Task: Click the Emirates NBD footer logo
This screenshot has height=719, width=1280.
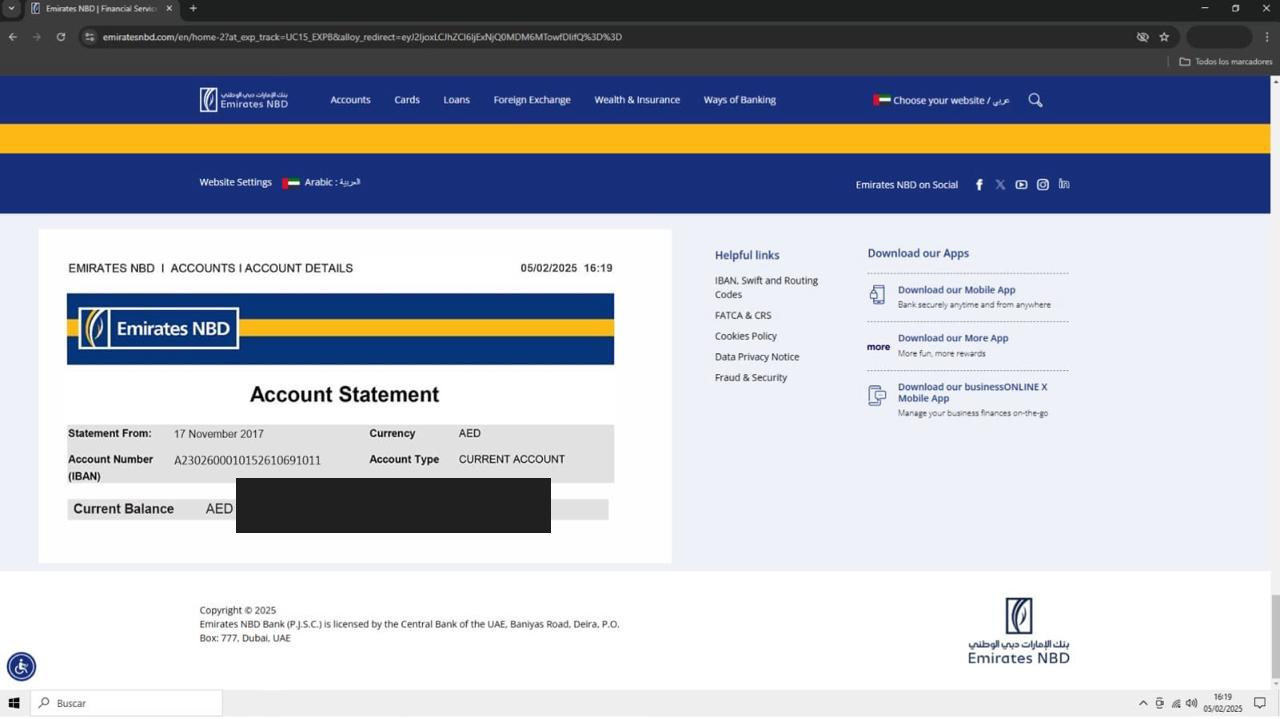Action: click(x=1019, y=631)
